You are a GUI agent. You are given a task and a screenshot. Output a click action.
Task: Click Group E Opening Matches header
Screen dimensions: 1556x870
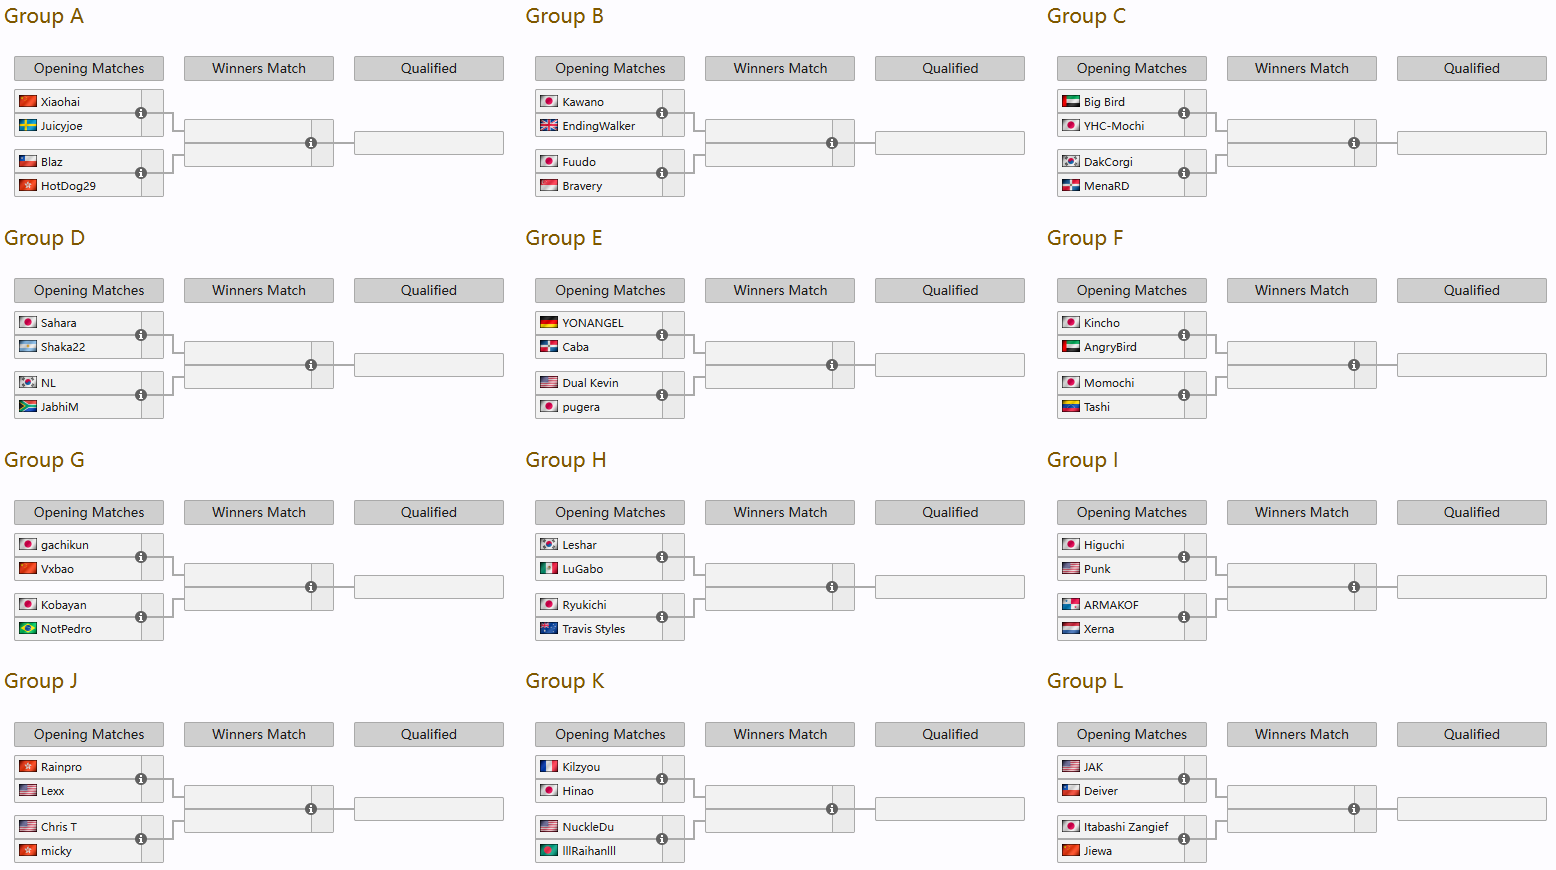(610, 290)
